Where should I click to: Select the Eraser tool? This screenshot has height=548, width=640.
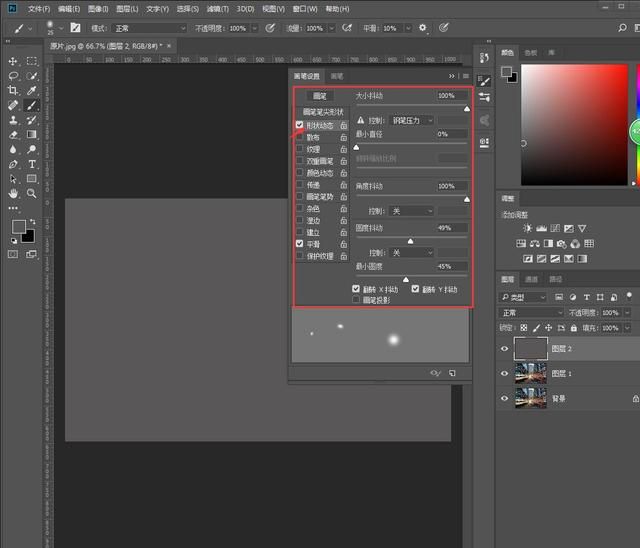tap(13, 135)
